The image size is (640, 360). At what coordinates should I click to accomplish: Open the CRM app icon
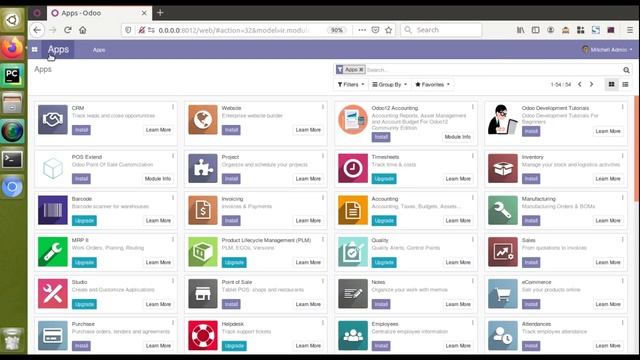click(x=53, y=120)
